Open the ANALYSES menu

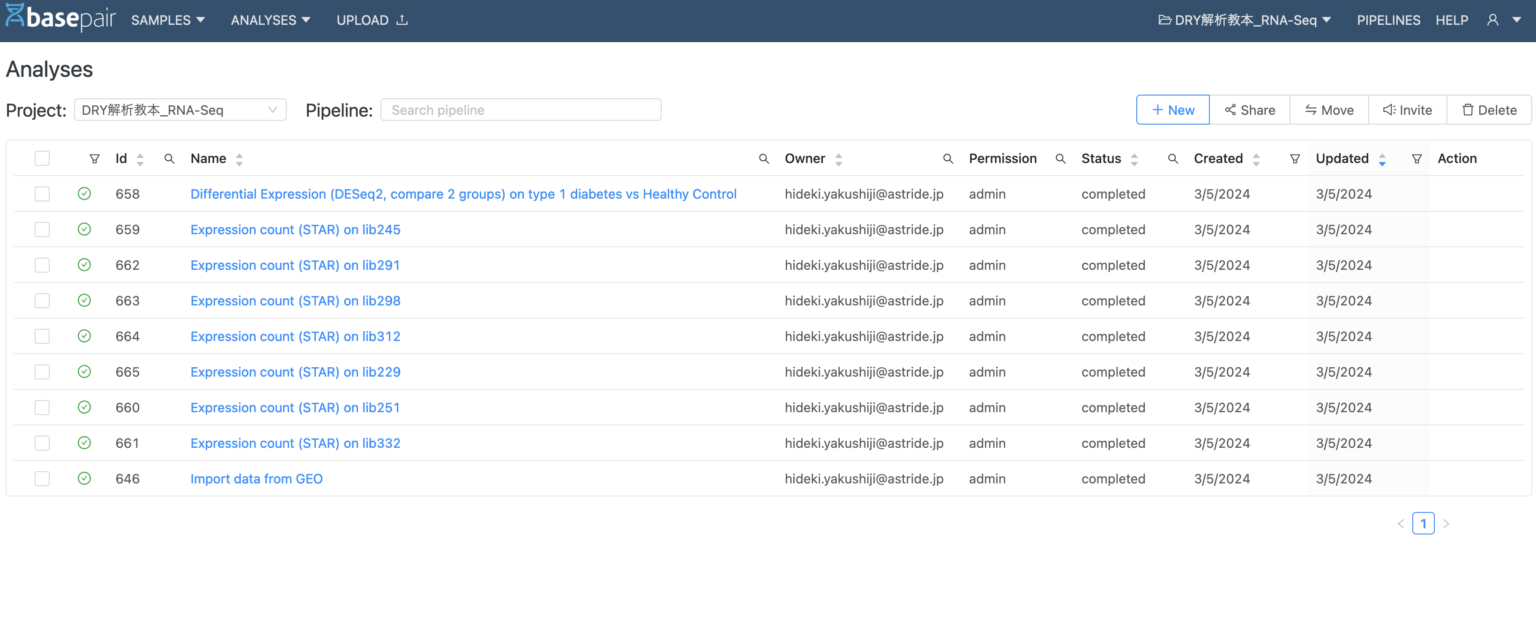pyautogui.click(x=270, y=20)
